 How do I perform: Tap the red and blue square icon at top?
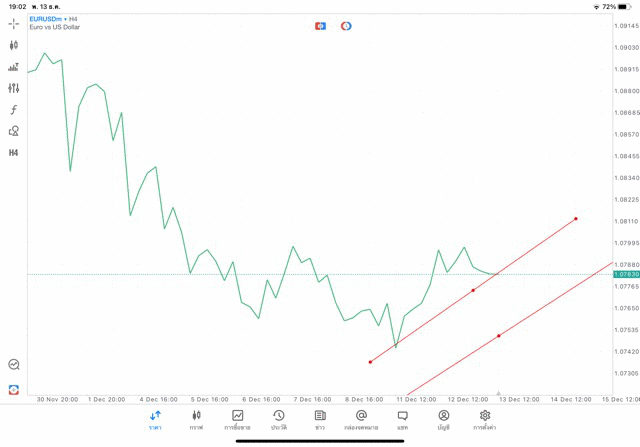[x=320, y=26]
